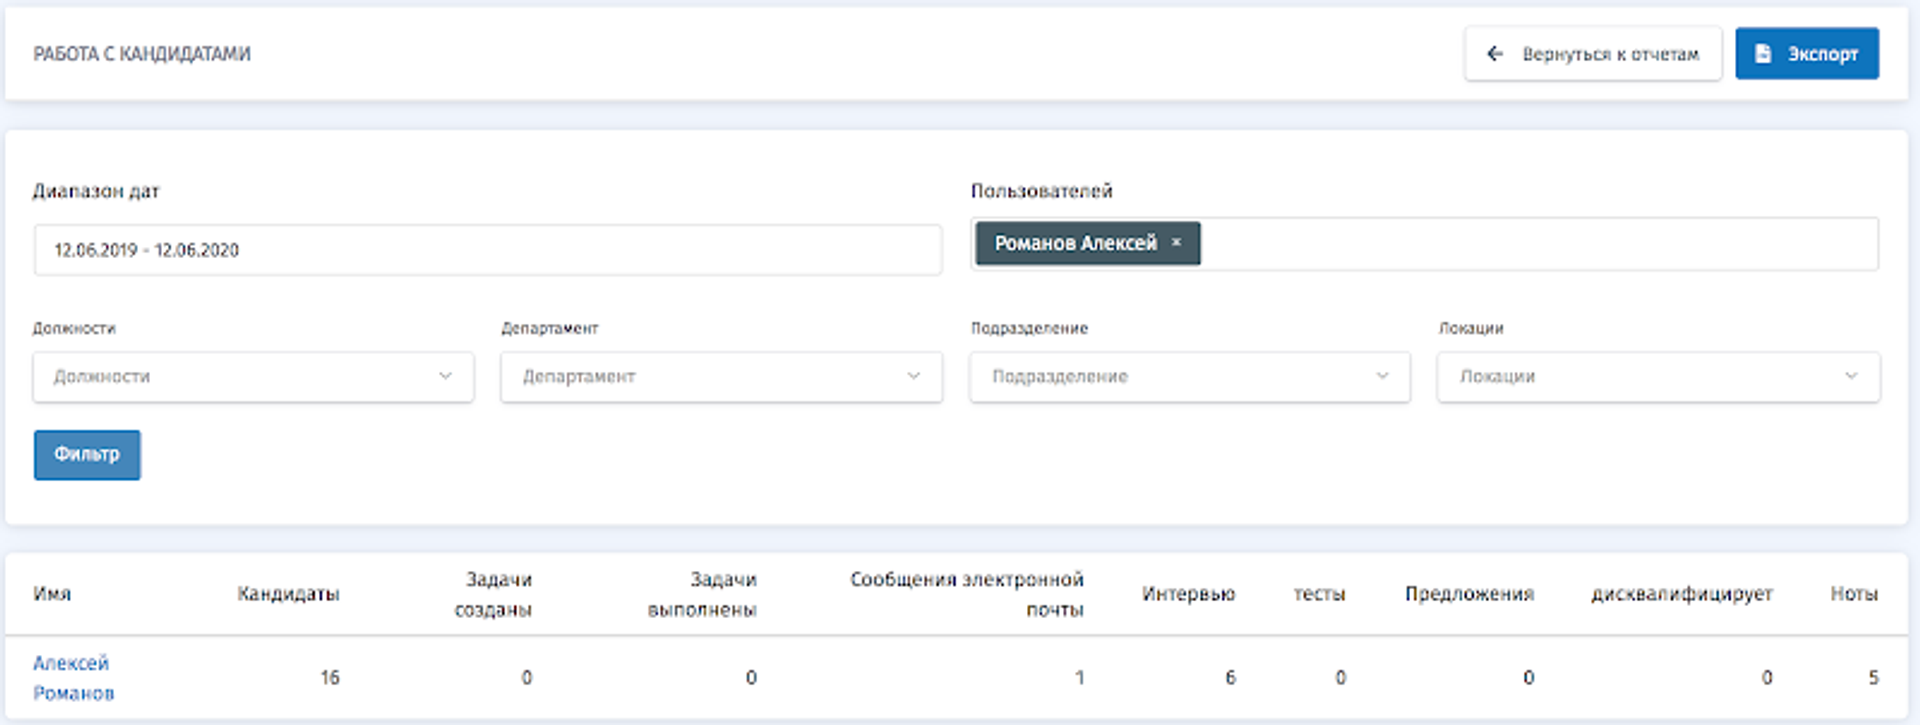The height and width of the screenshot is (725, 1920).
Task: Open the Должности dropdown
Action: 253,377
